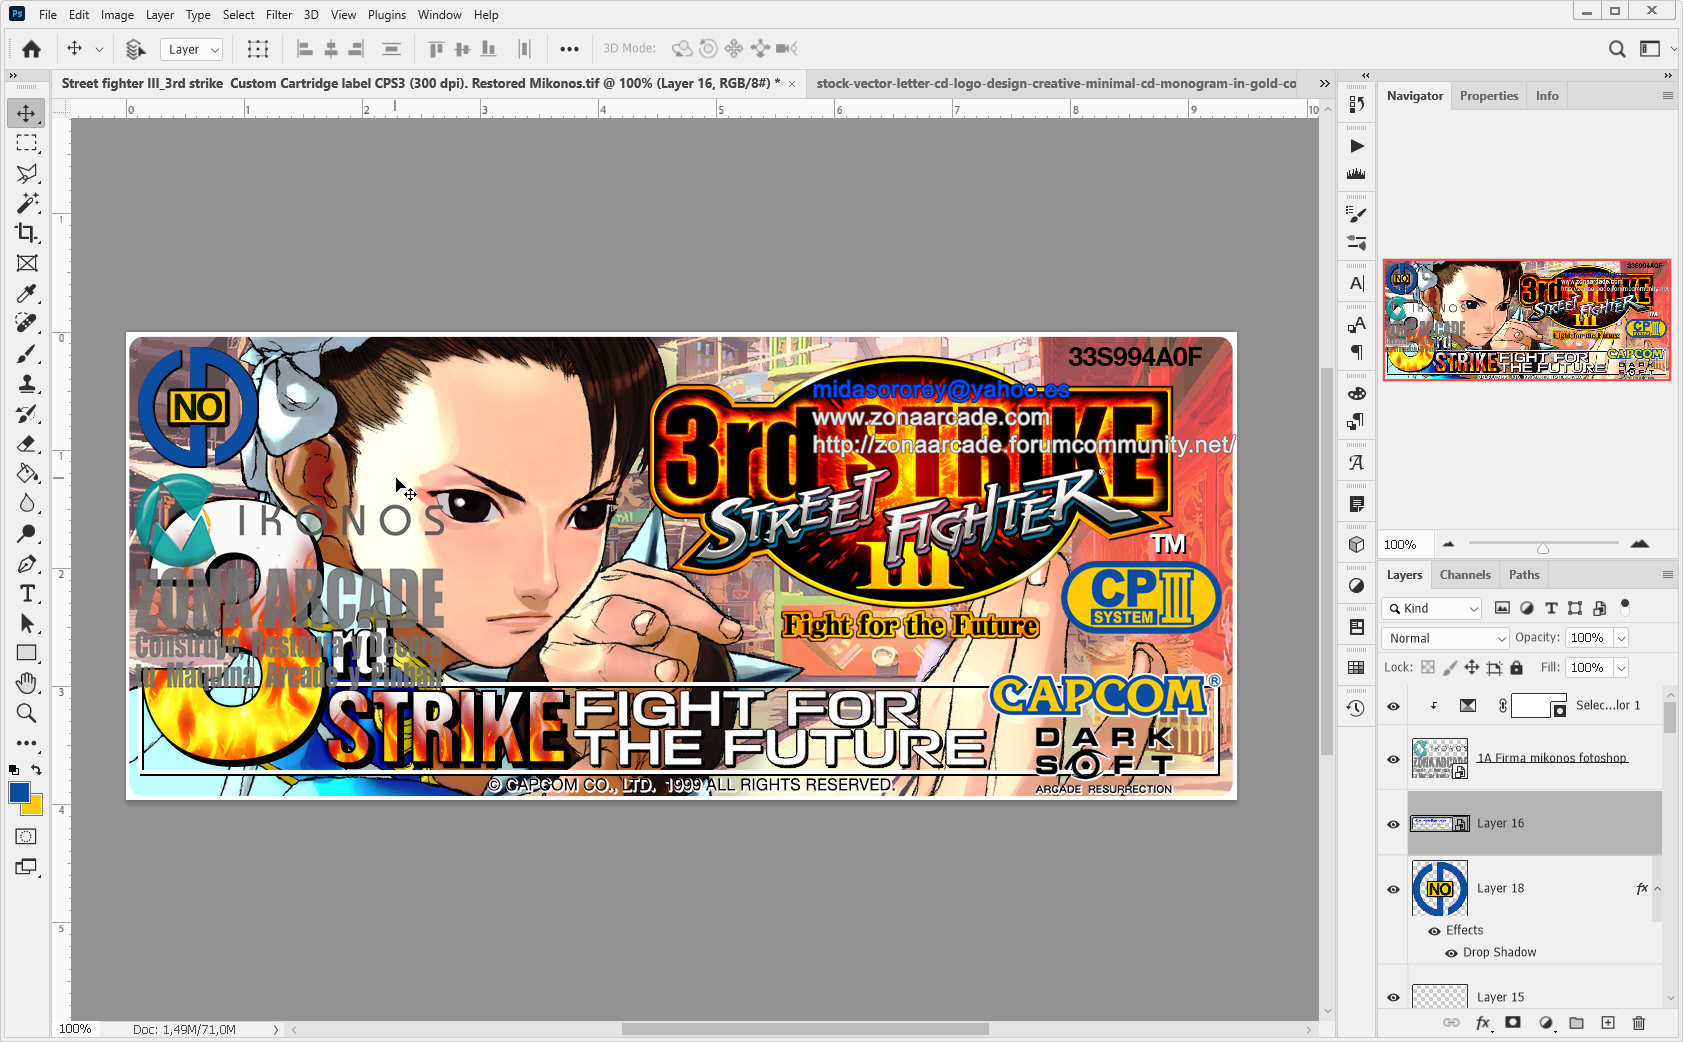Hide the Layer 18 layer
This screenshot has height=1042, width=1683.
[x=1392, y=888]
